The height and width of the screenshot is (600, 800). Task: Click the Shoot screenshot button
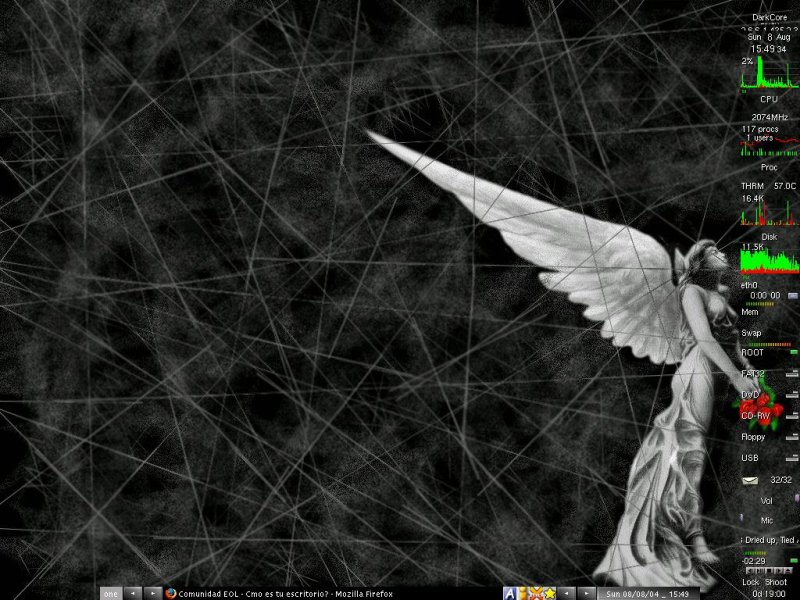coord(776,582)
